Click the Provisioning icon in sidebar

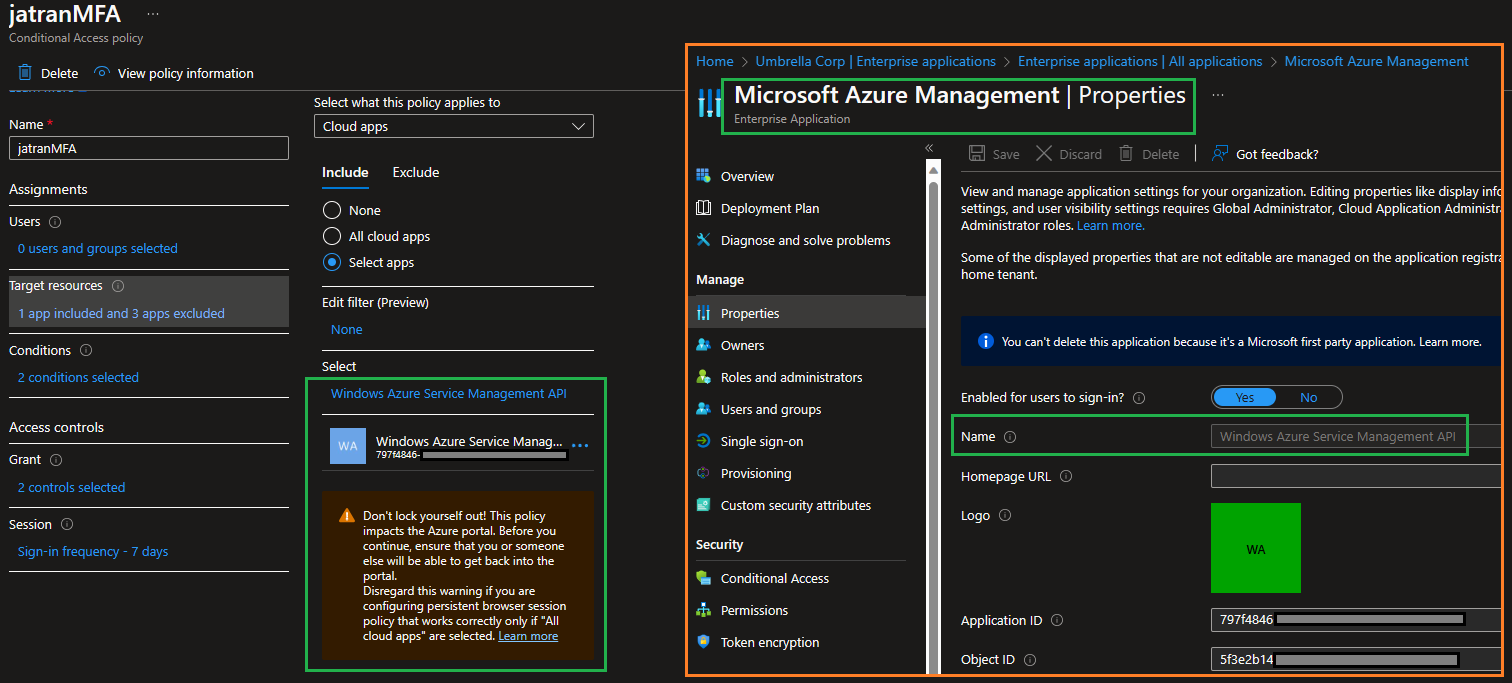703,473
